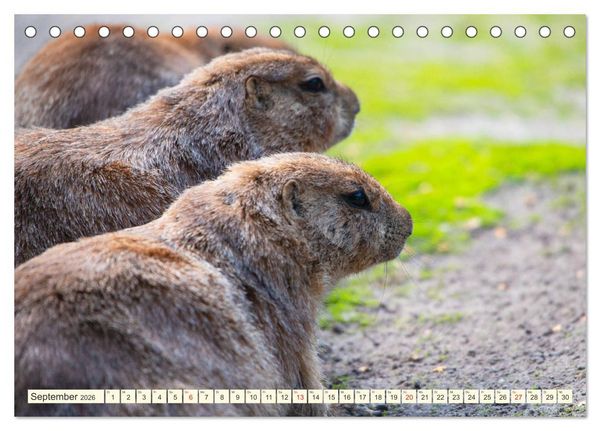Select day 12 in the calendar strip
The width and height of the screenshot is (600, 431).
pyautogui.click(x=284, y=397)
